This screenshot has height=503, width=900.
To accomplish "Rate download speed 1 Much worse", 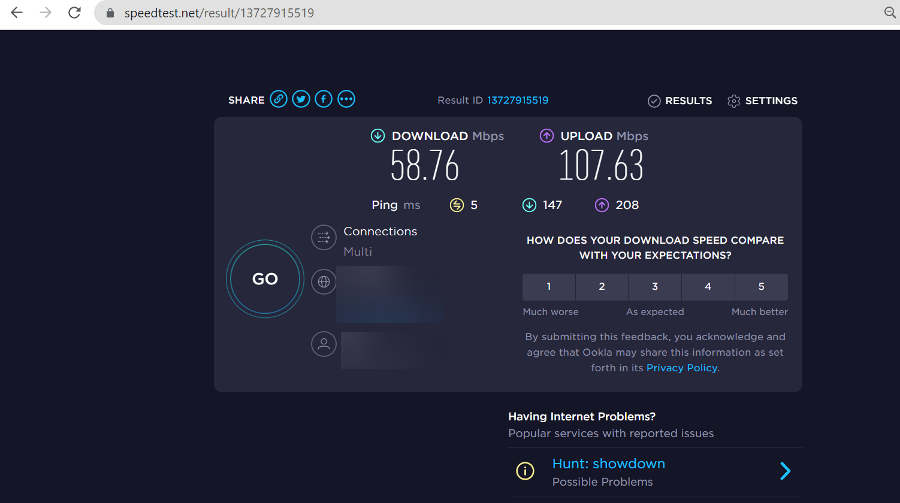I will pyautogui.click(x=549, y=287).
